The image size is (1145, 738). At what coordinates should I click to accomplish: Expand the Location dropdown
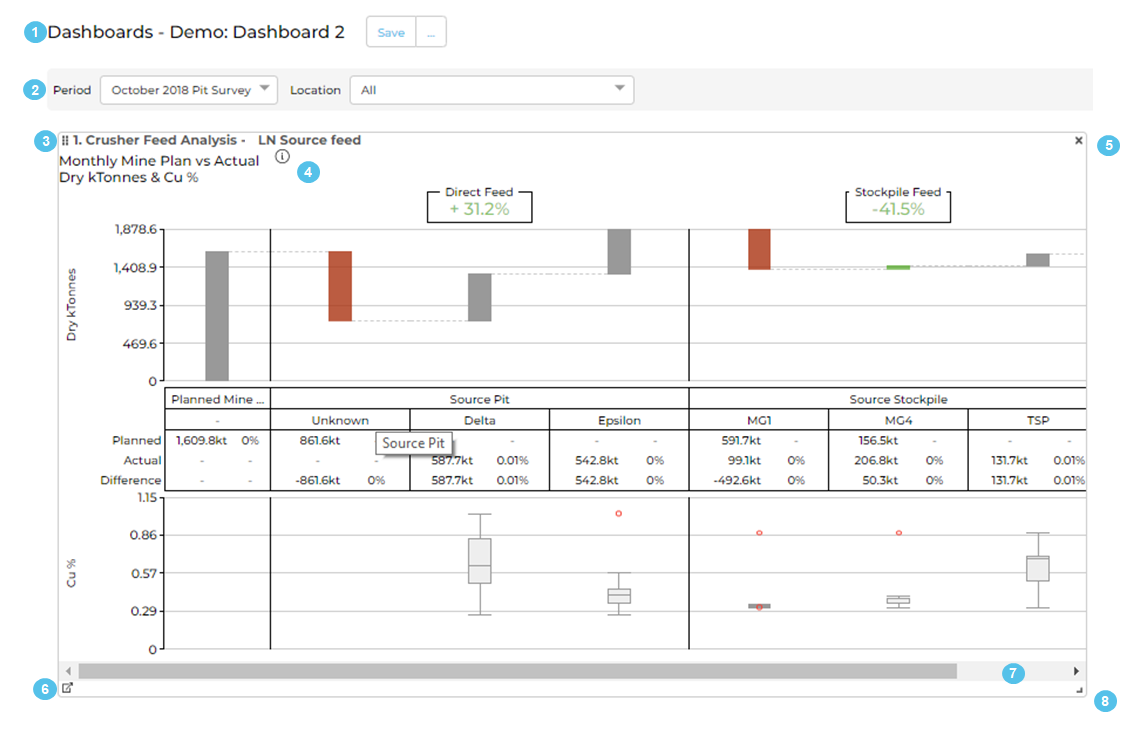tap(491, 90)
